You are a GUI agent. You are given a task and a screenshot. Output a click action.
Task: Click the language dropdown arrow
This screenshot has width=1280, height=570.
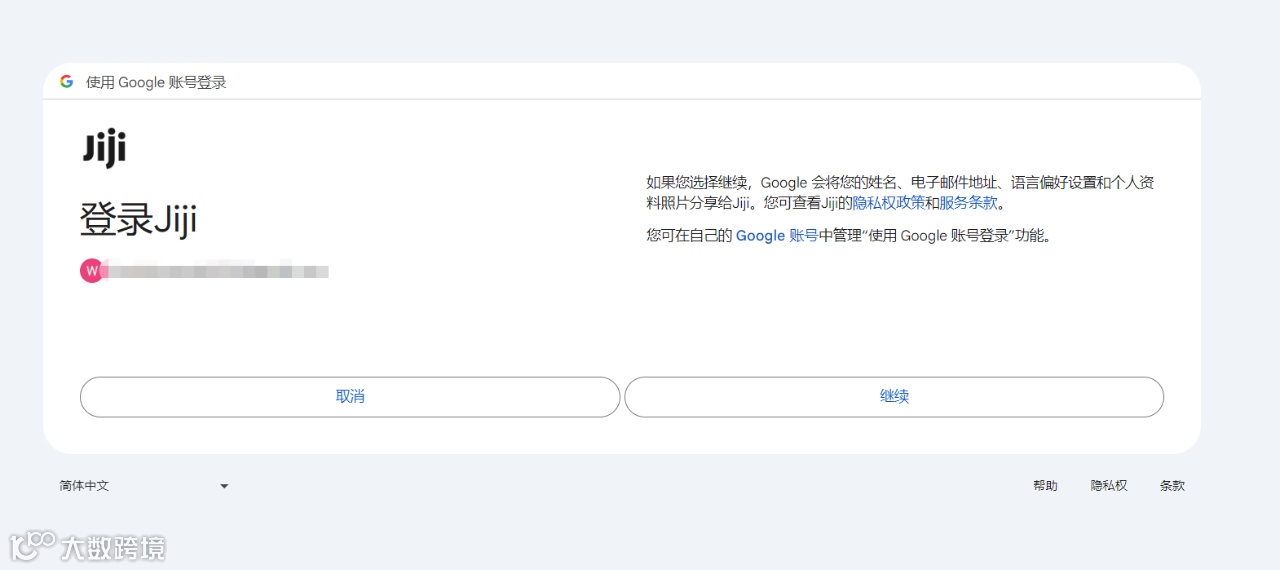(x=224, y=487)
